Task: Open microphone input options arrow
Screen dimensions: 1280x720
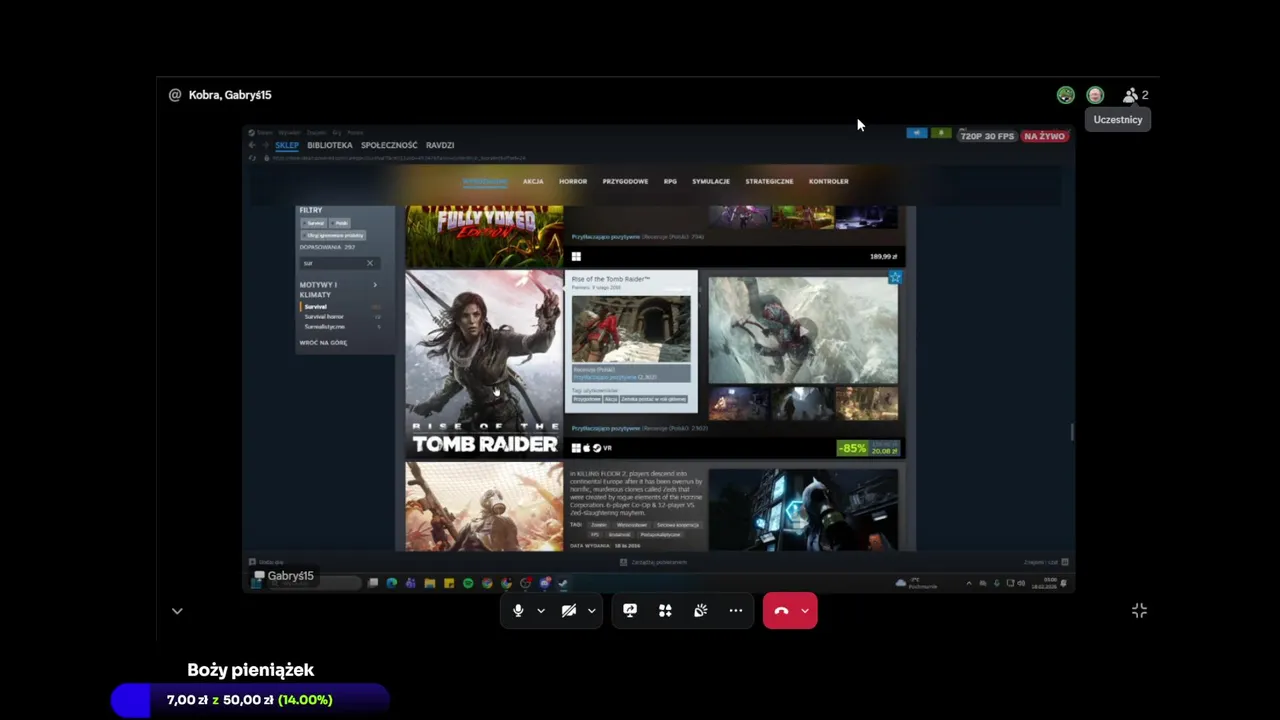Action: [541, 611]
